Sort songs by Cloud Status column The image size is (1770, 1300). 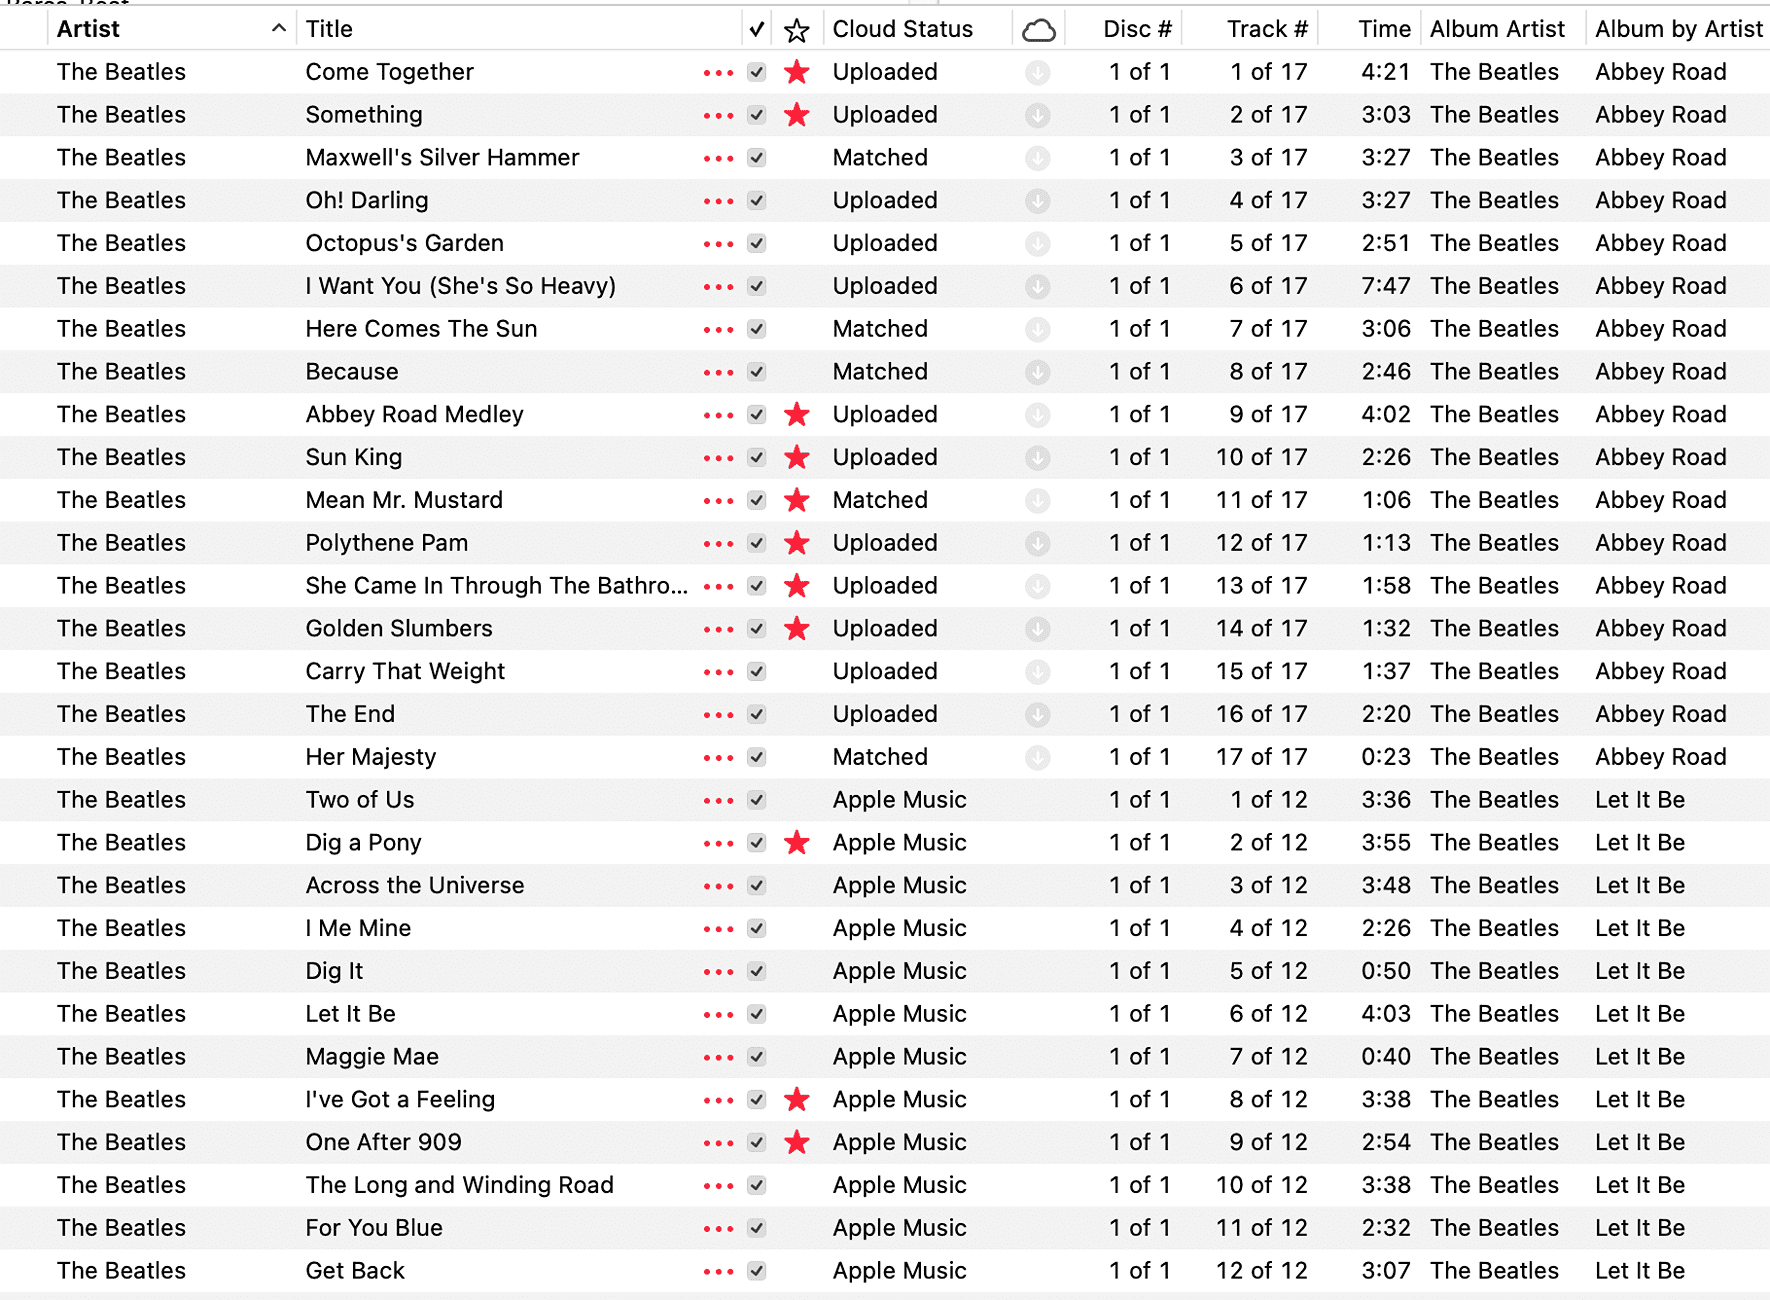coord(902,29)
